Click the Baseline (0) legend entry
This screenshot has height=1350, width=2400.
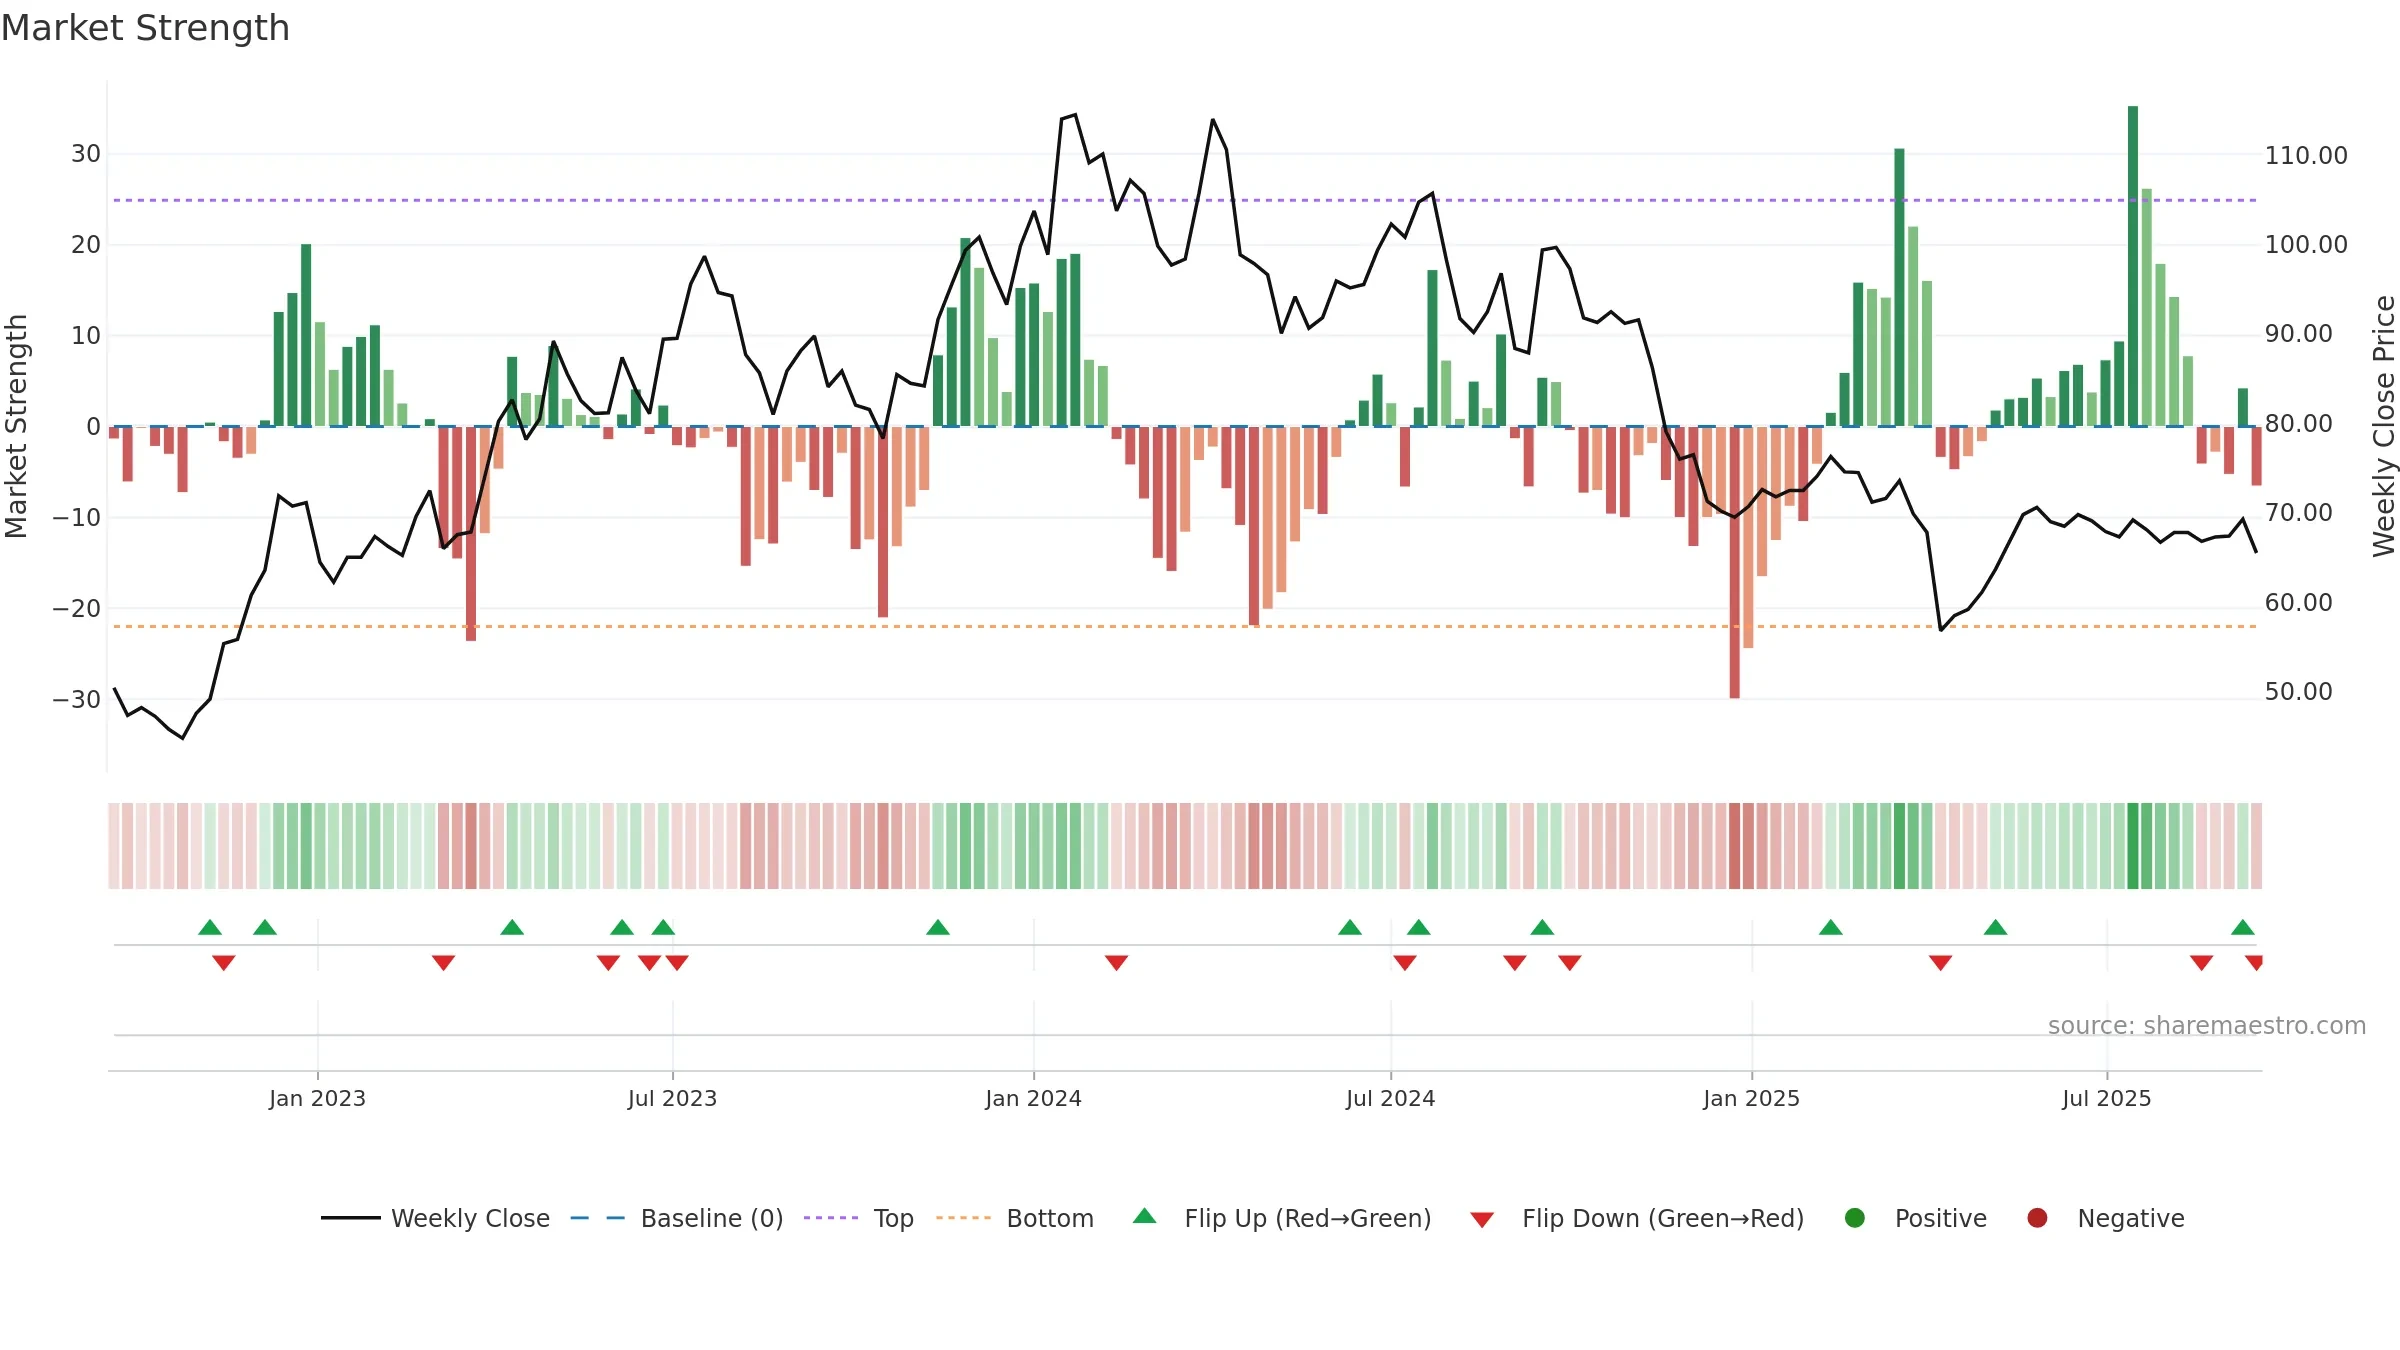[x=677, y=1218]
